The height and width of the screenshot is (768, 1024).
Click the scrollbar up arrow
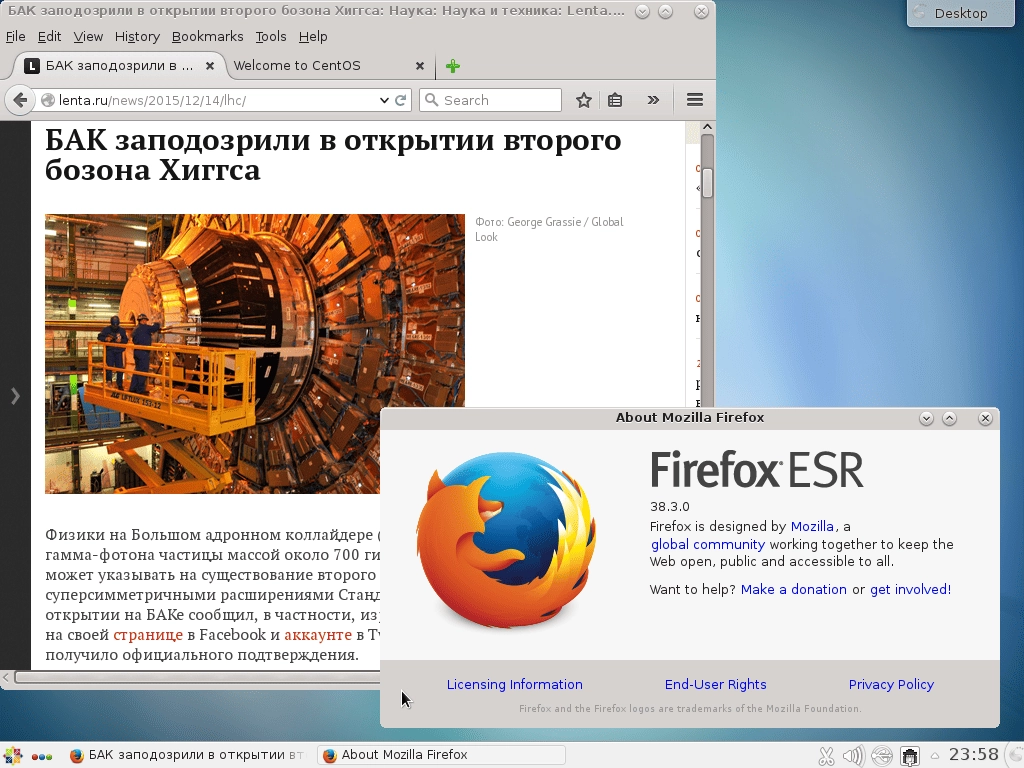[x=707, y=127]
